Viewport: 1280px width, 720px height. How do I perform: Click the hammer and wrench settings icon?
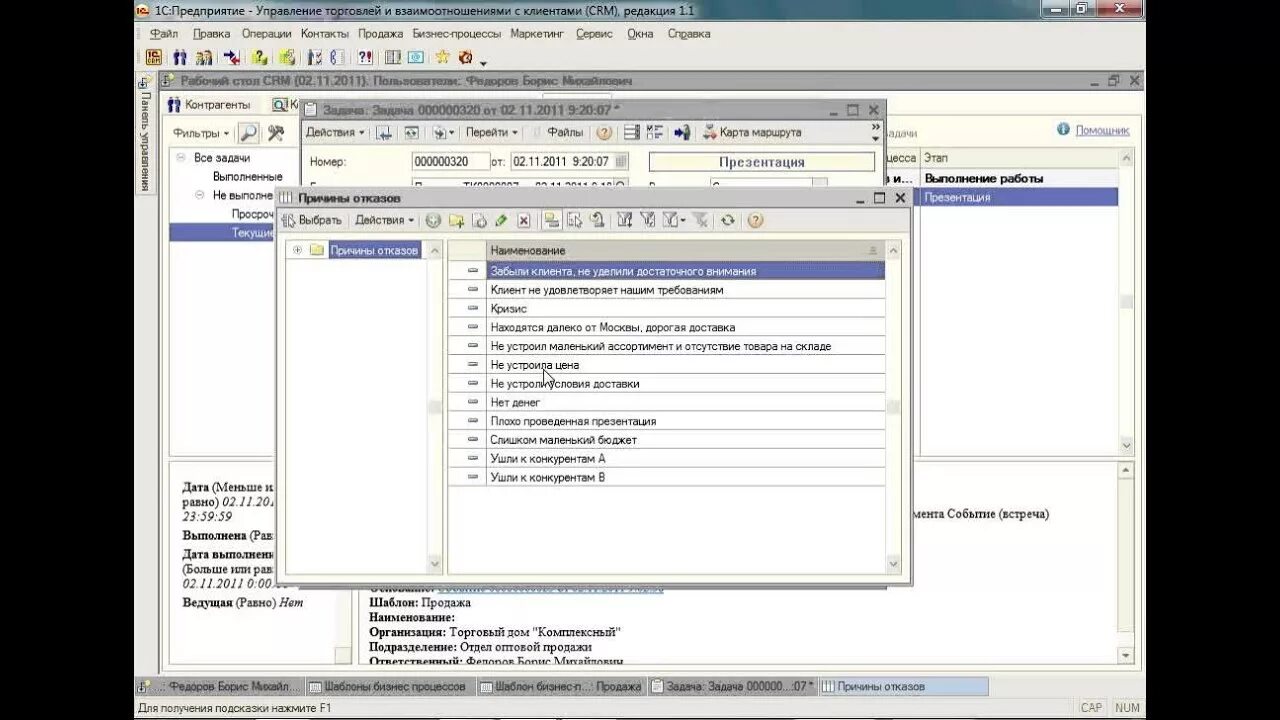click(275, 133)
